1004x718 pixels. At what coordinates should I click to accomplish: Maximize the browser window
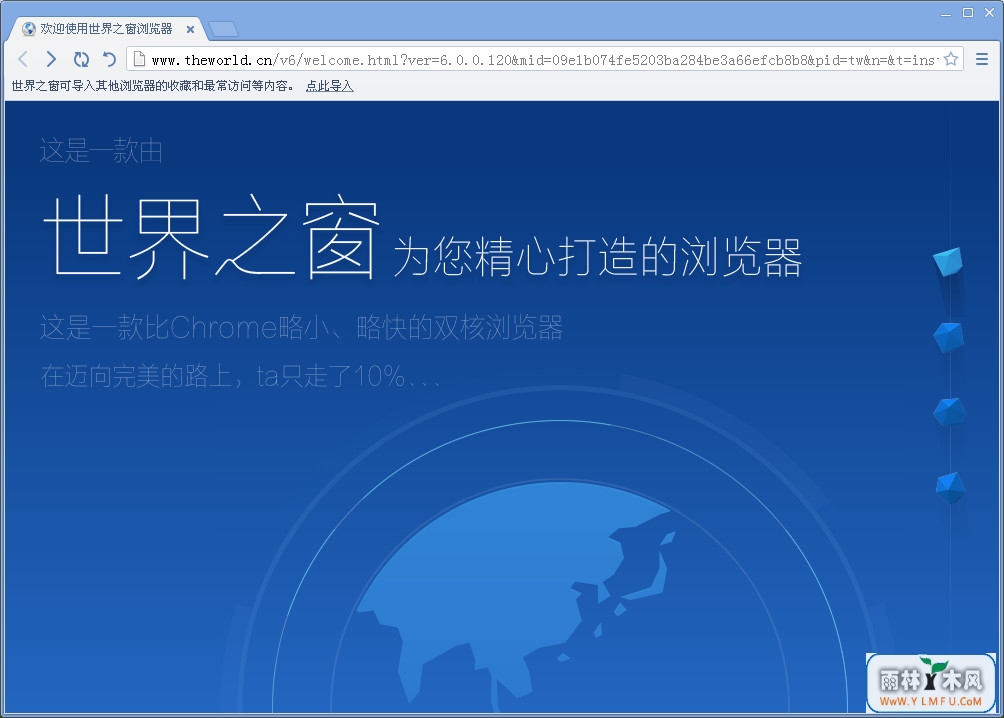(x=968, y=13)
